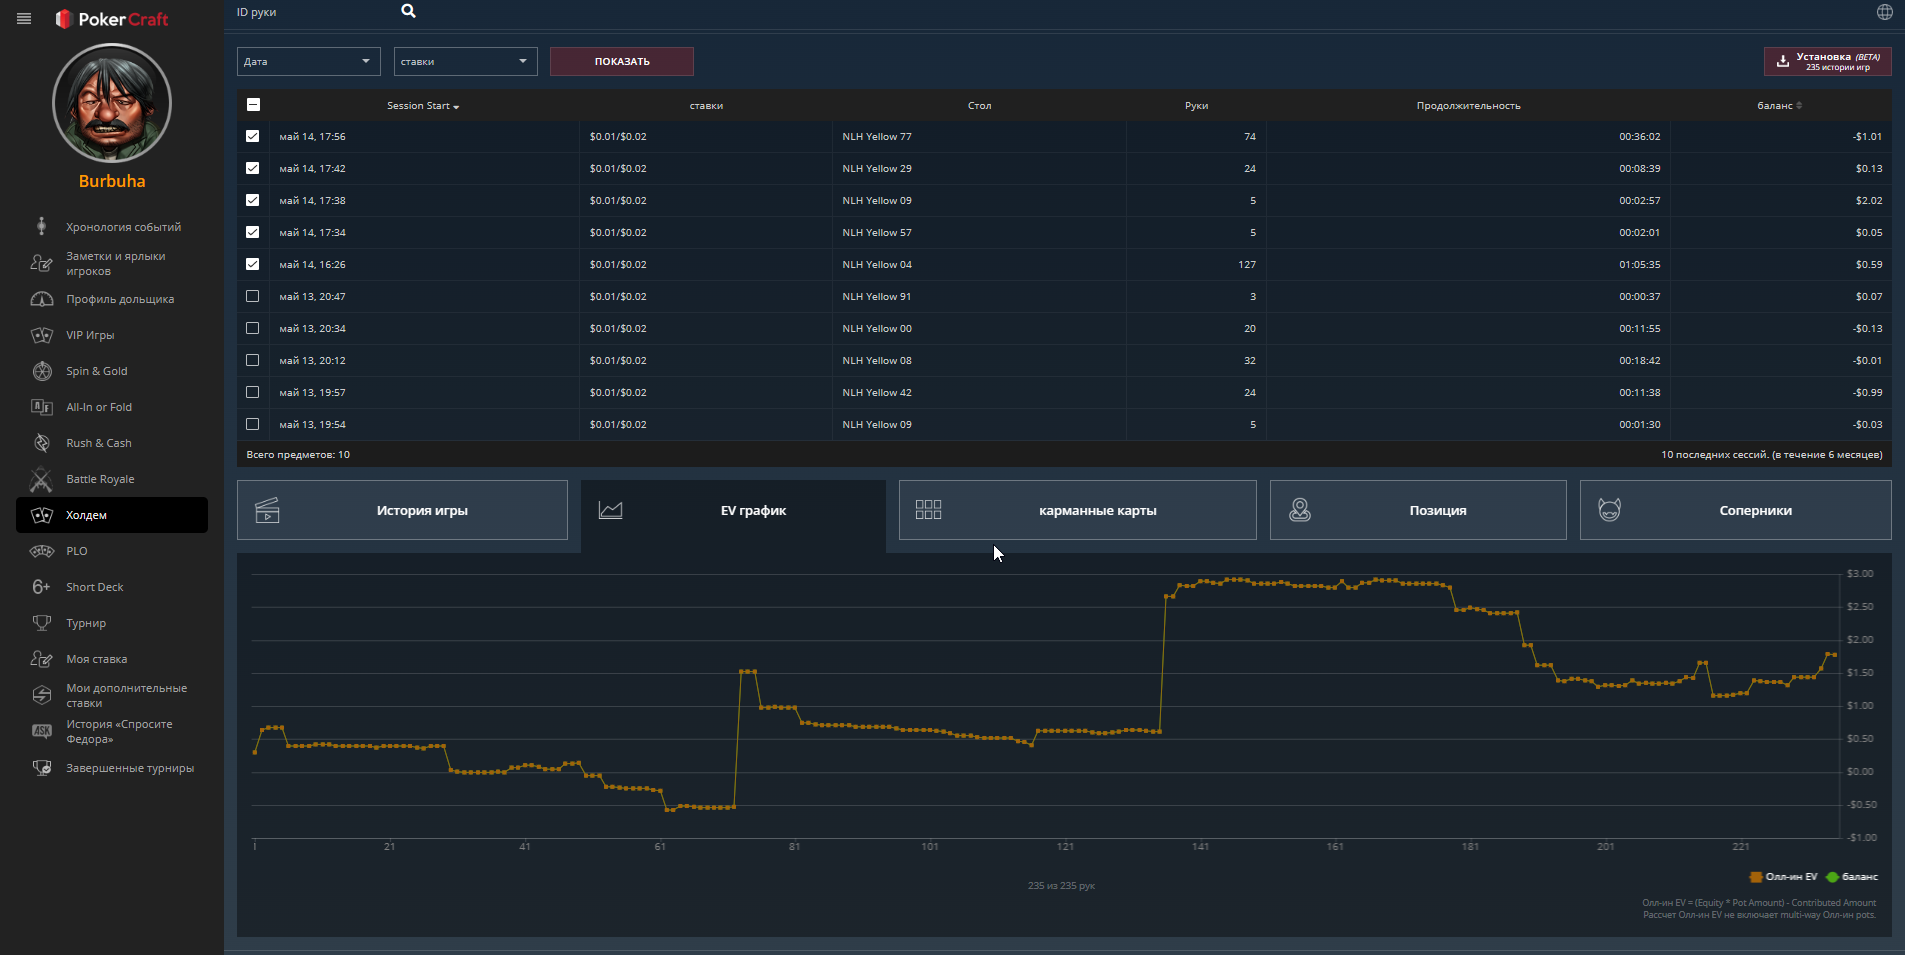Switch to Позиция tab
Image resolution: width=1905 pixels, height=955 pixels.
click(1418, 510)
